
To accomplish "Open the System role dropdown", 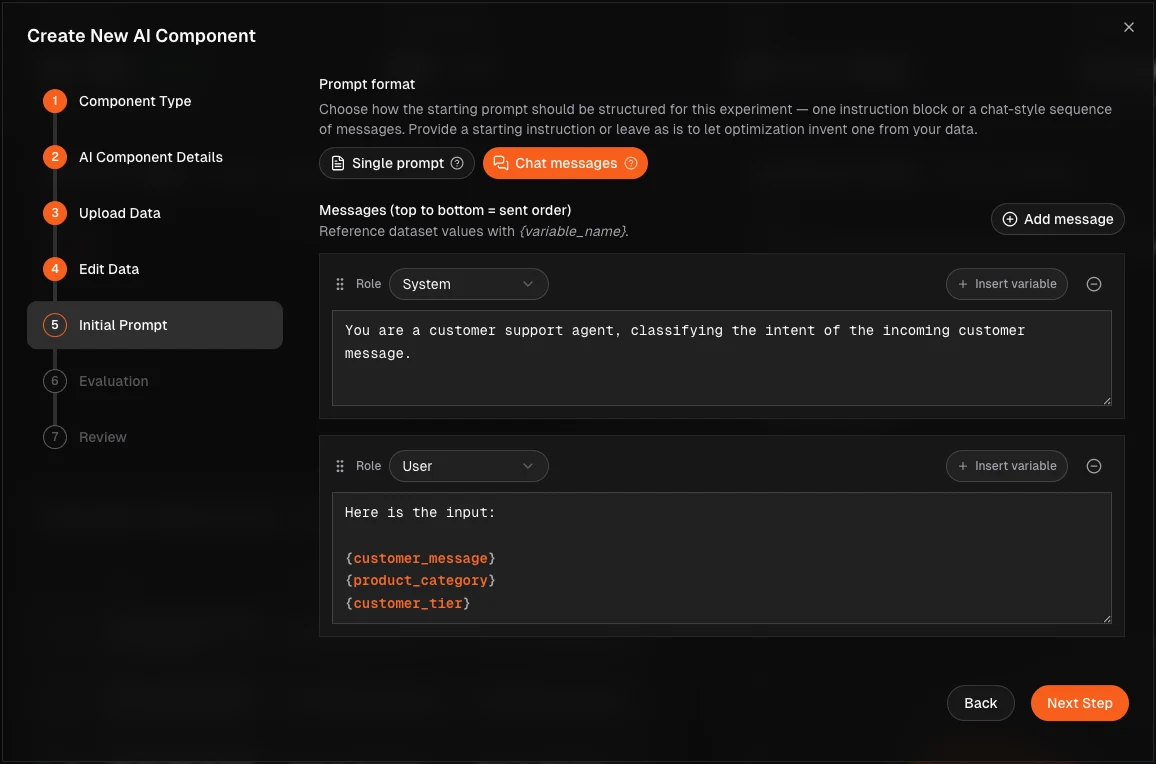I will 468,284.
